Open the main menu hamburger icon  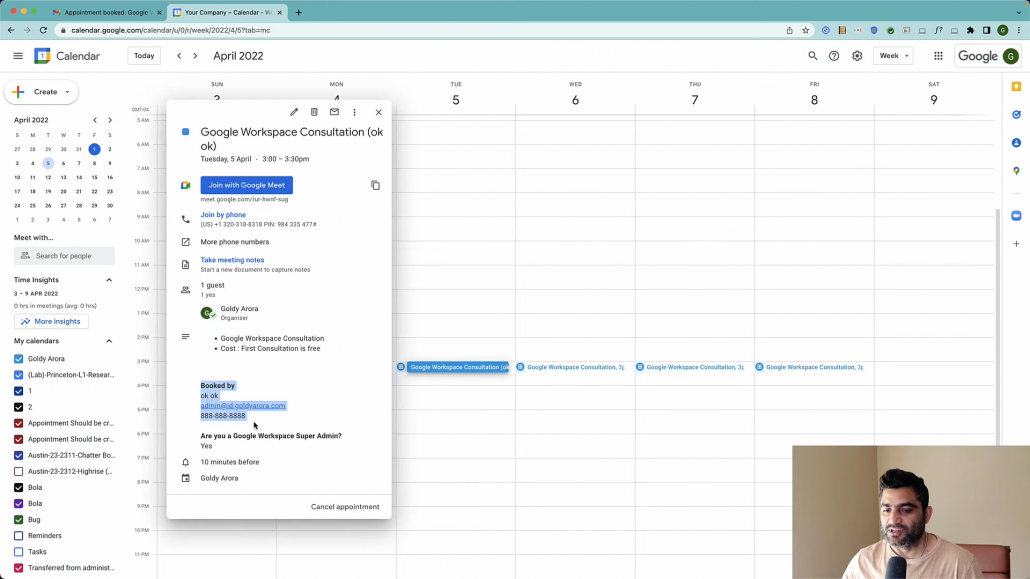(18, 56)
